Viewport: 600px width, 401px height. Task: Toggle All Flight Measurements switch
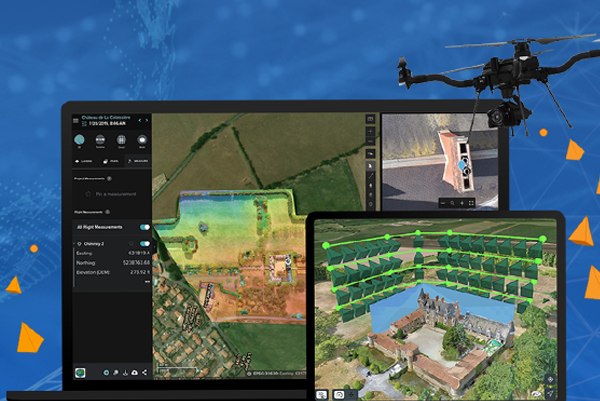coord(145,229)
